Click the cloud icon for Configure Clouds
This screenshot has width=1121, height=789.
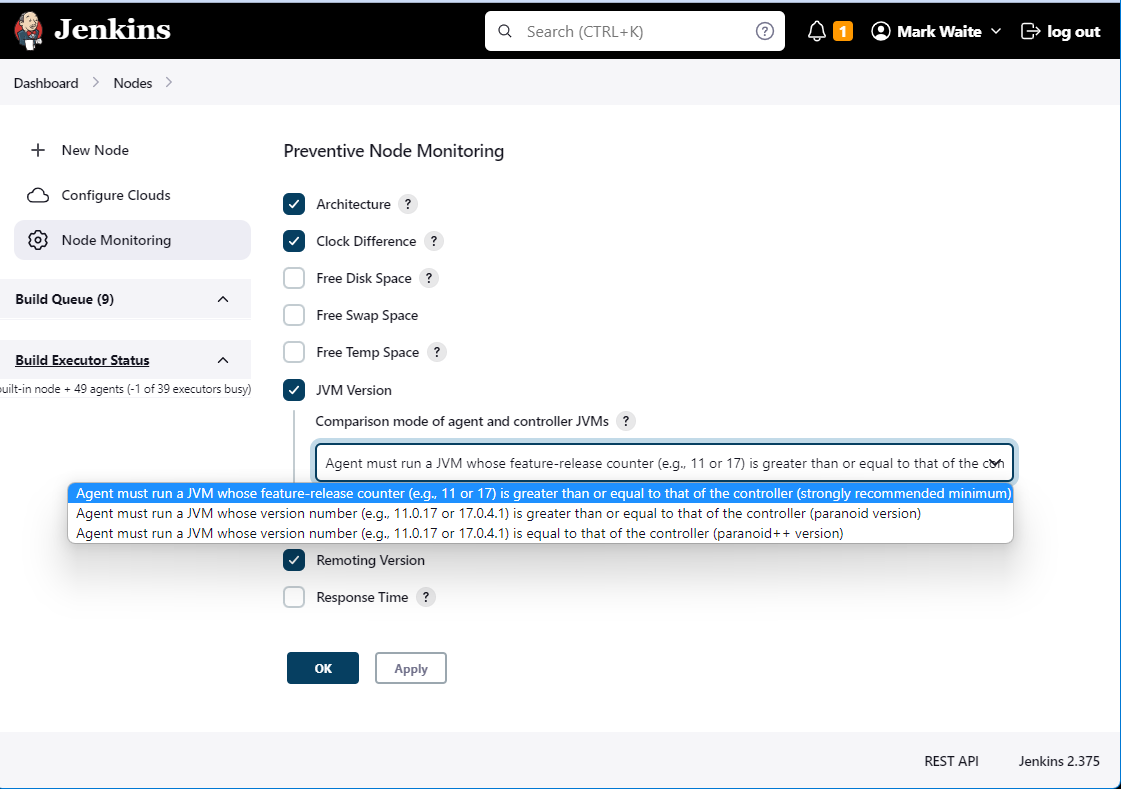pos(38,195)
